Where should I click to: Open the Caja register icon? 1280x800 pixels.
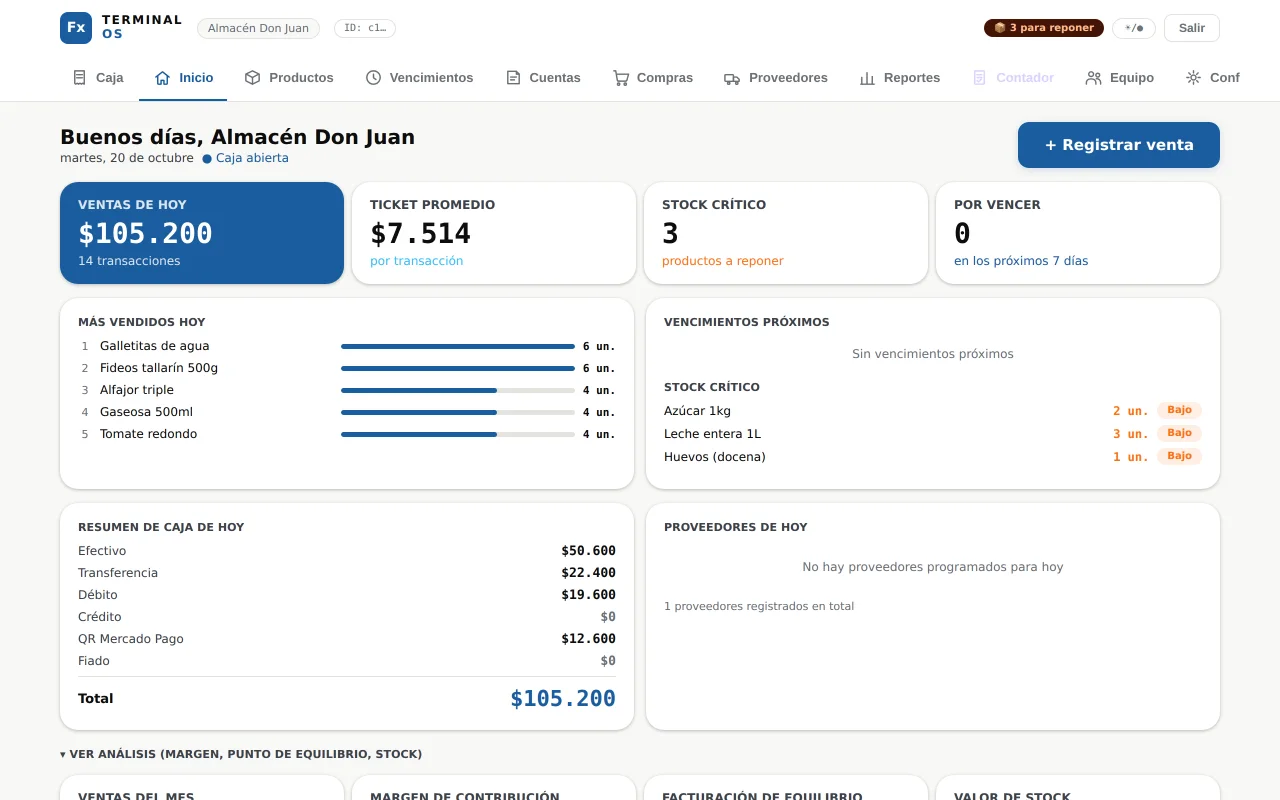pos(80,77)
